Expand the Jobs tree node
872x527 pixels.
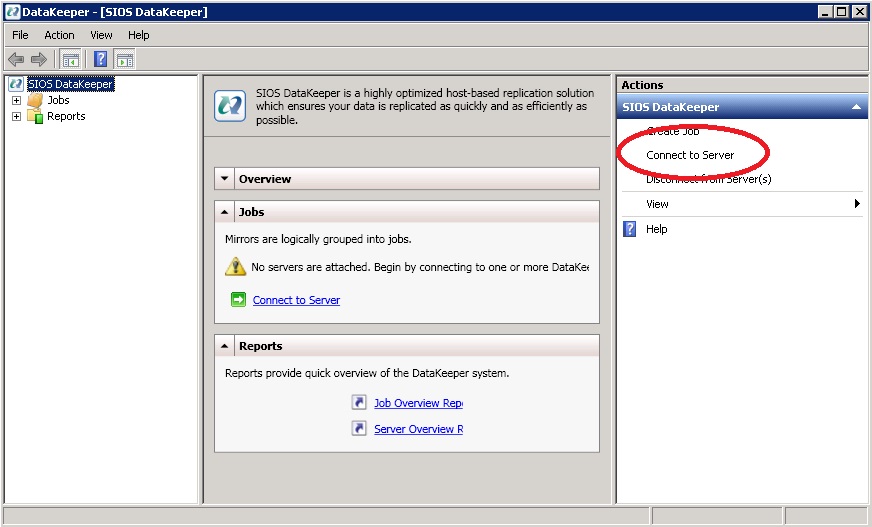pyautogui.click(x=17, y=101)
